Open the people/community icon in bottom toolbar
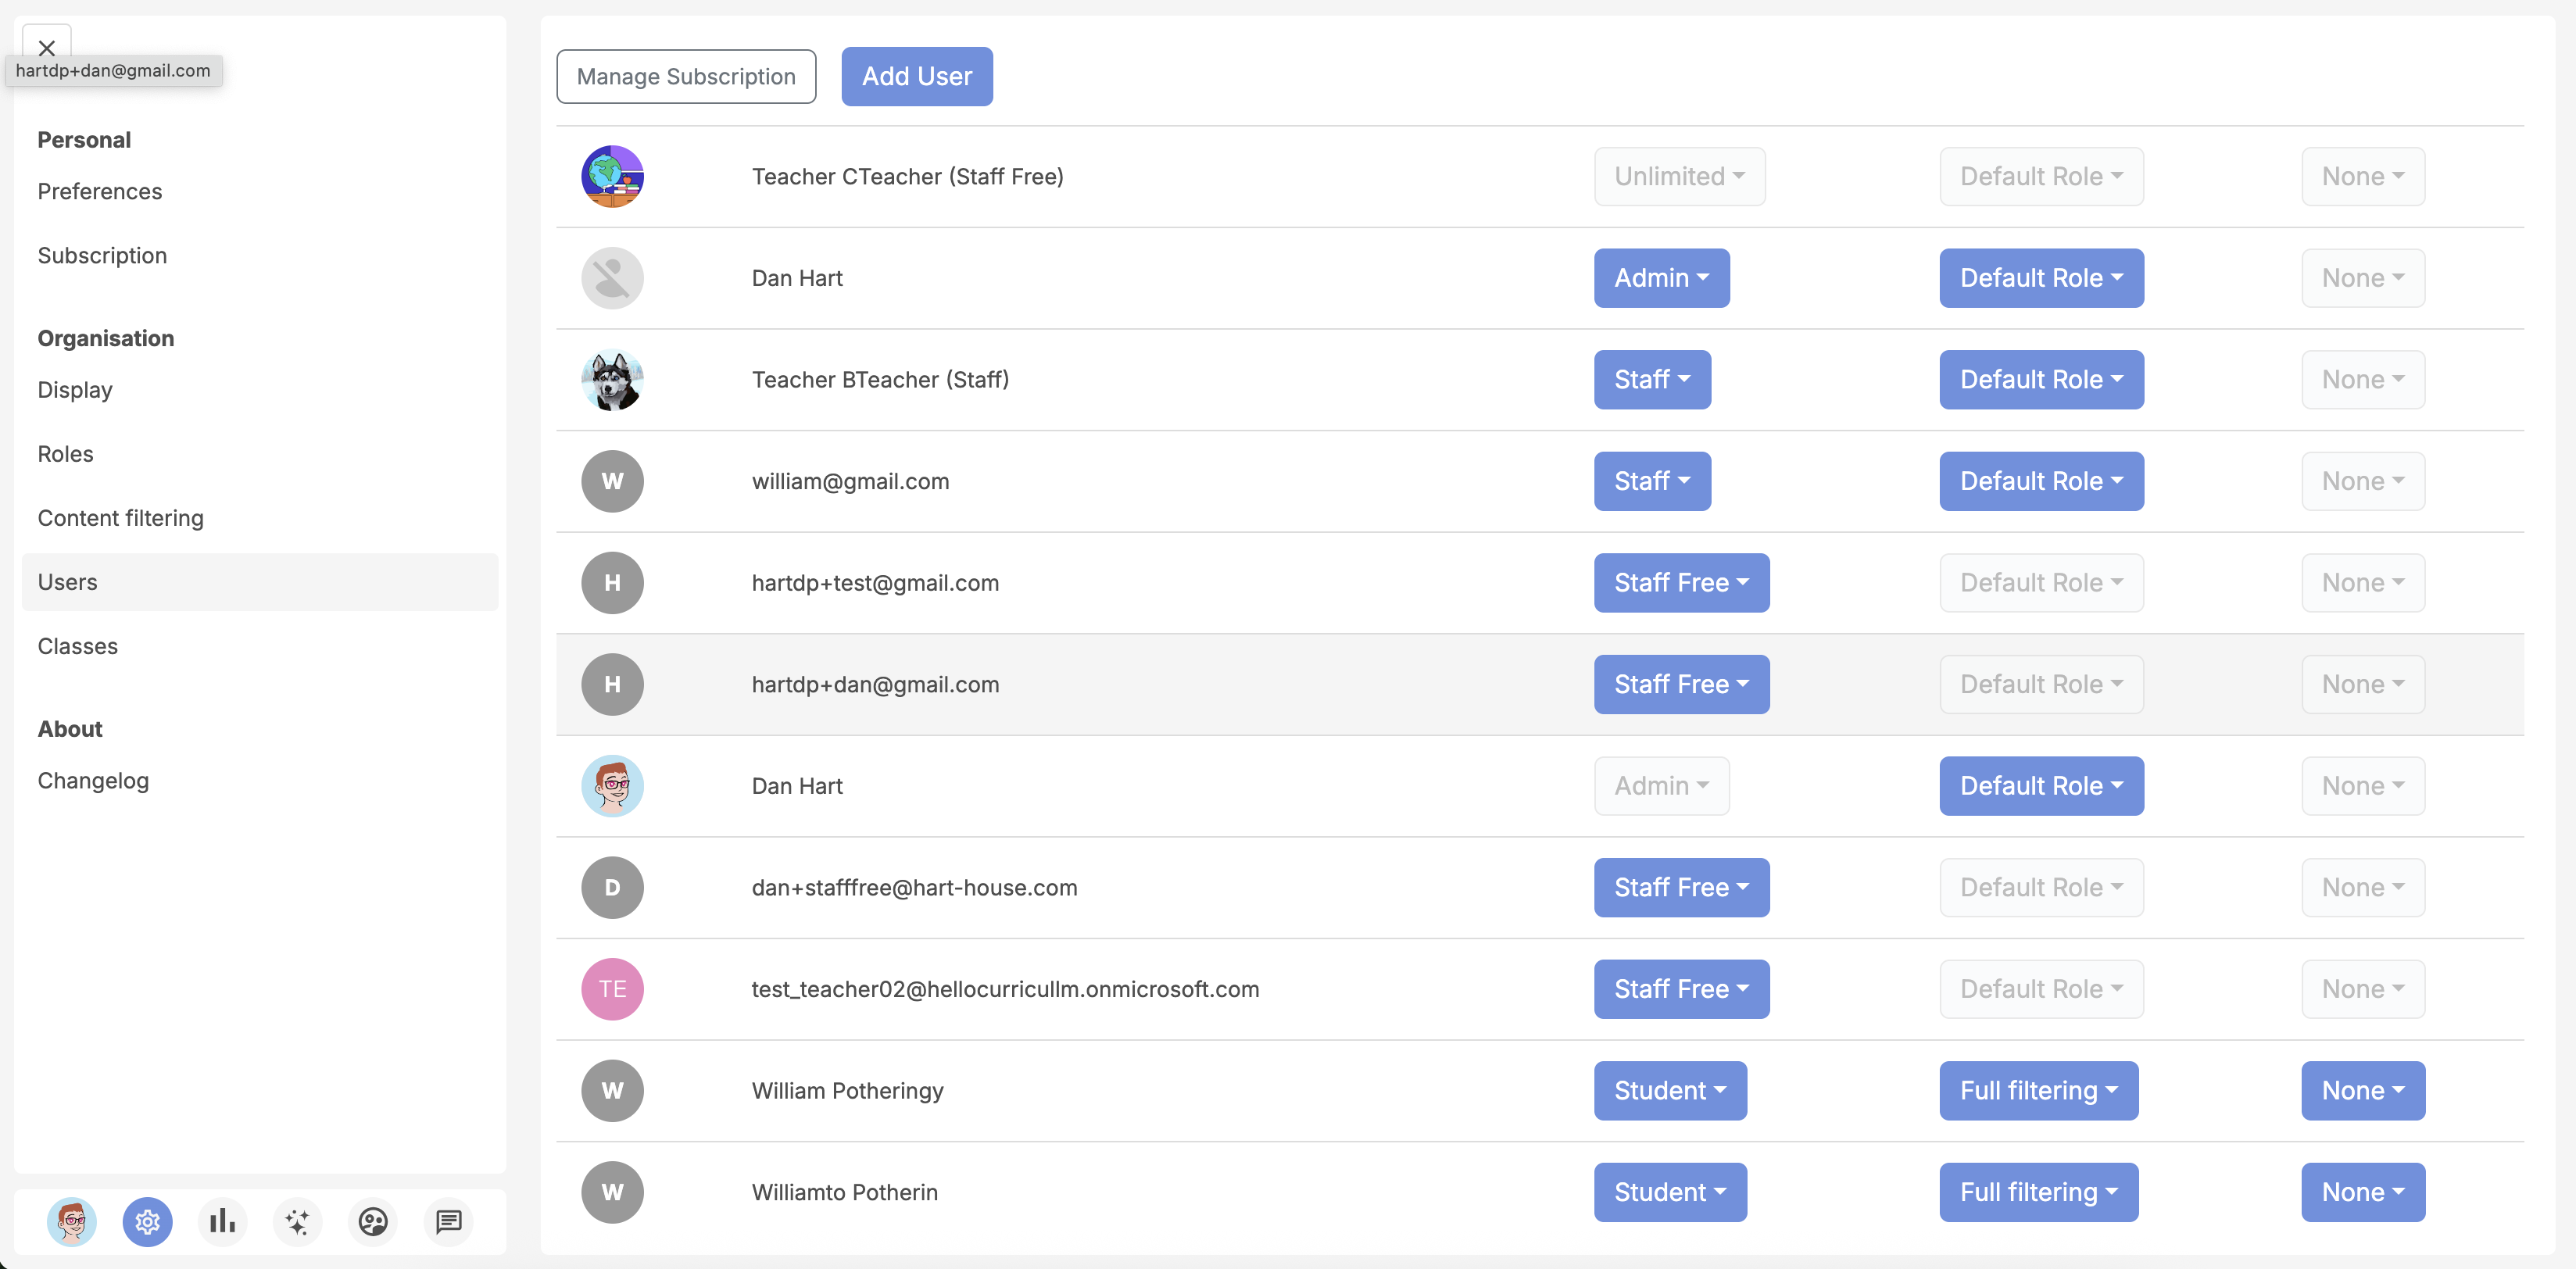 [x=372, y=1221]
